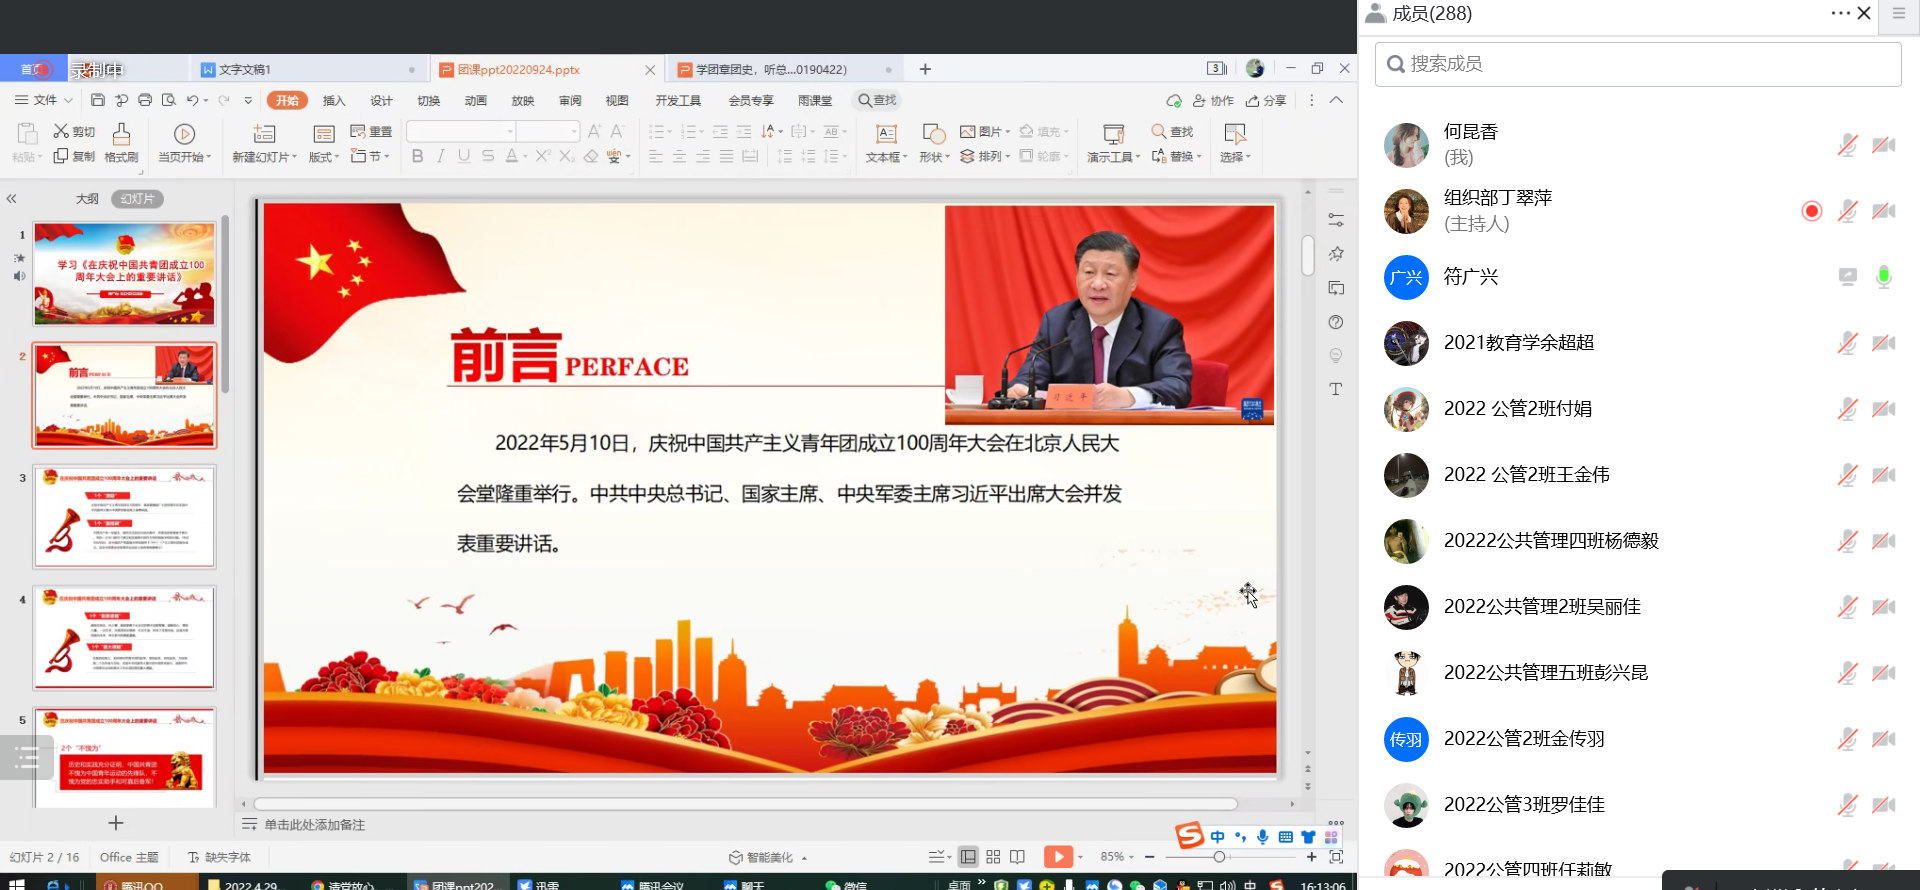Click the Save icon in quick access toolbar
1920x890 pixels.
(97, 100)
